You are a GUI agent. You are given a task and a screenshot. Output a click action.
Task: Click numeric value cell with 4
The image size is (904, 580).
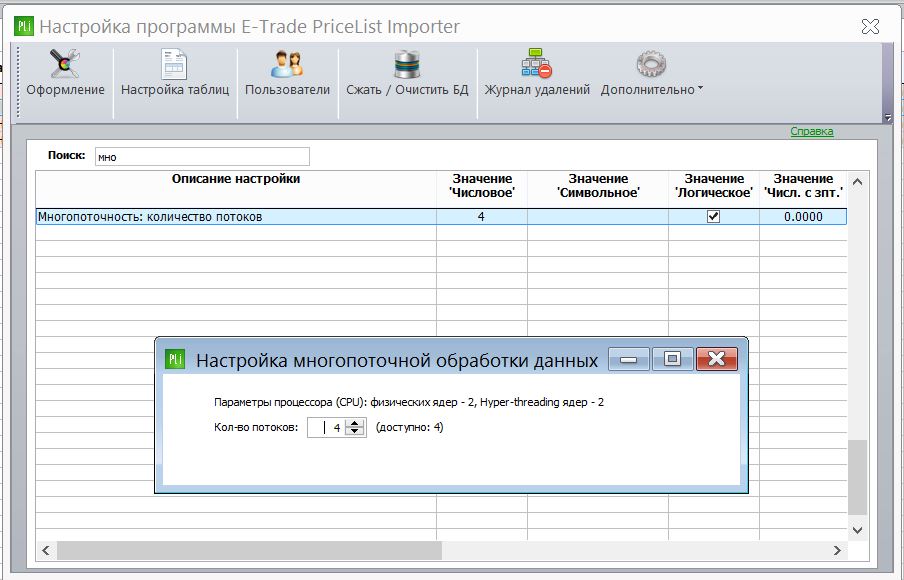(x=481, y=217)
